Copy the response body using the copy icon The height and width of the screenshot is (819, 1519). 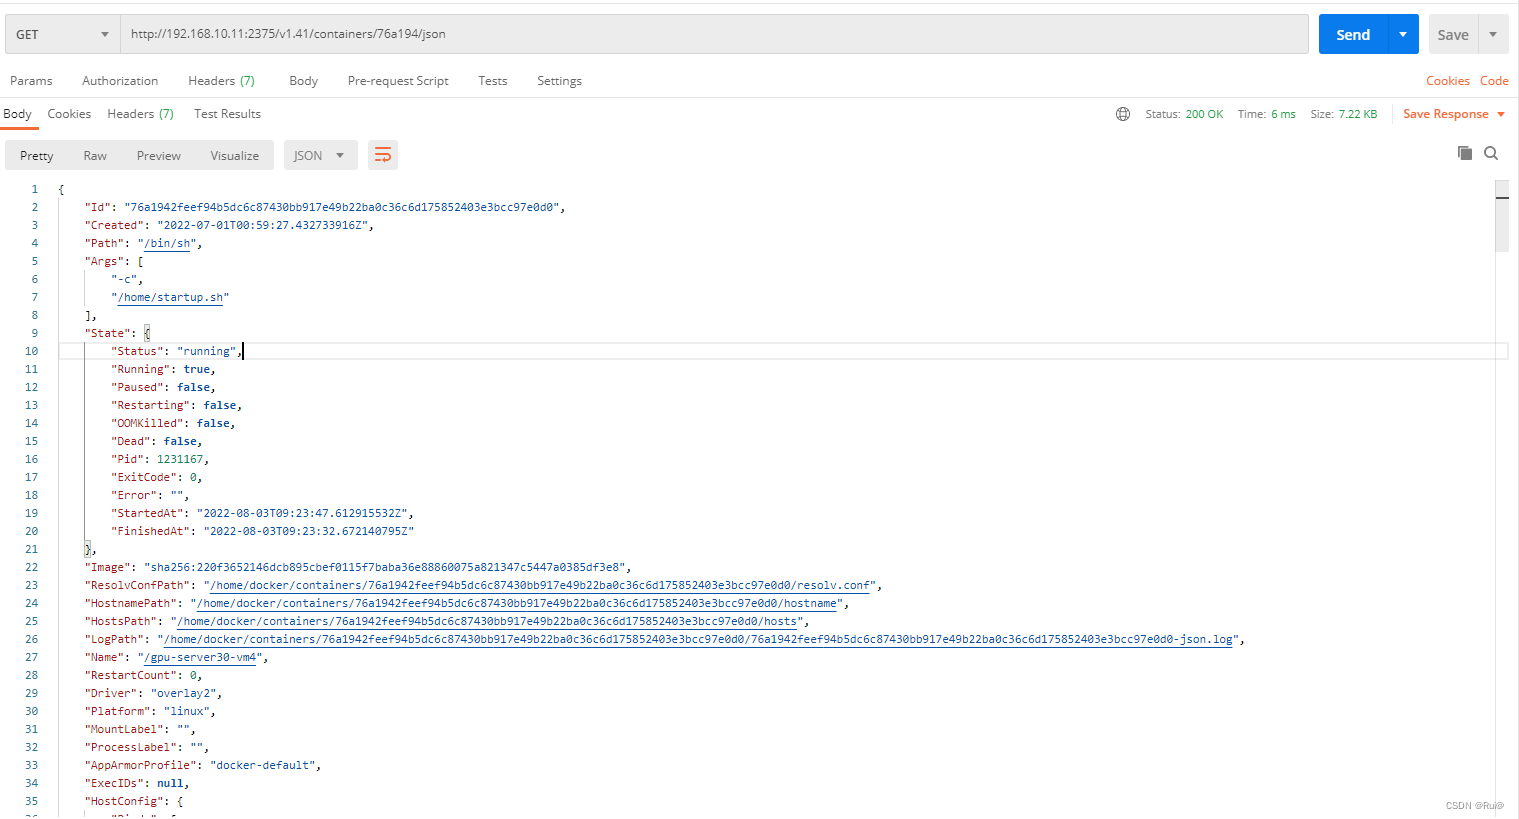tap(1464, 153)
